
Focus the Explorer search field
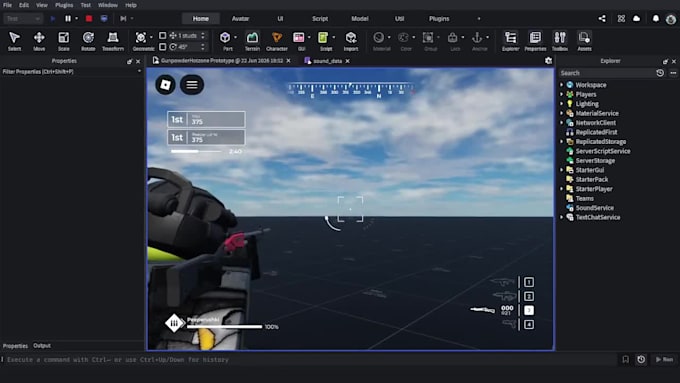coord(607,73)
